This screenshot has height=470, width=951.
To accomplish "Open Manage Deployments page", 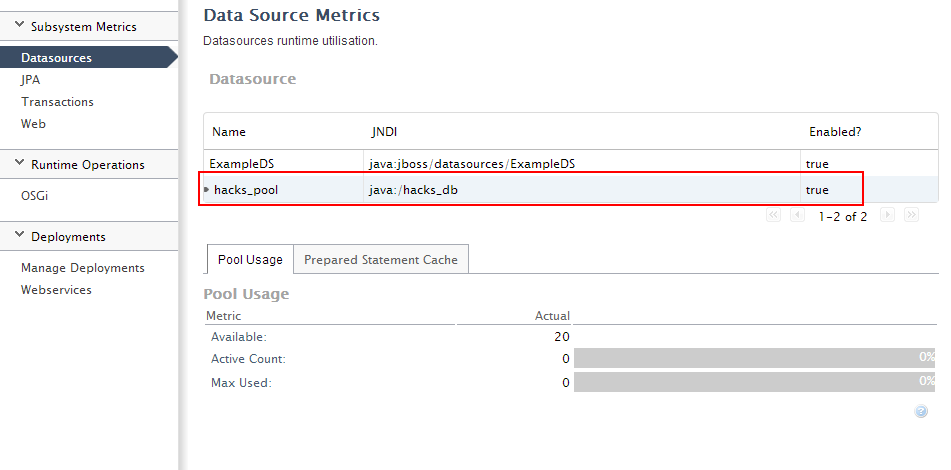I will 82,268.
